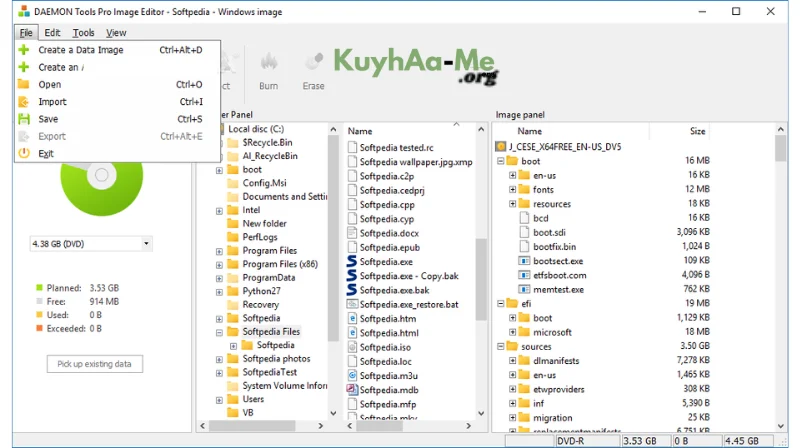The height and width of the screenshot is (448, 800).
Task: Click the Softpedia.html browser file icon
Action: pos(352,333)
